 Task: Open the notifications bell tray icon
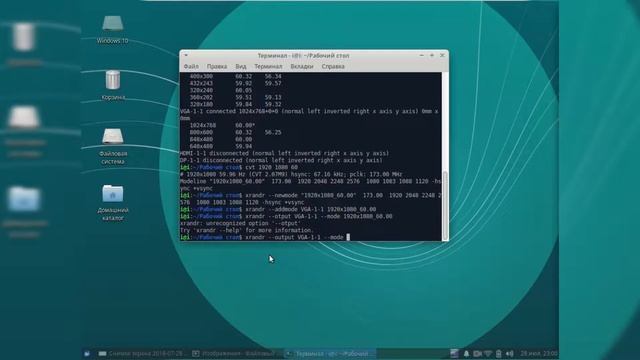pos(466,353)
